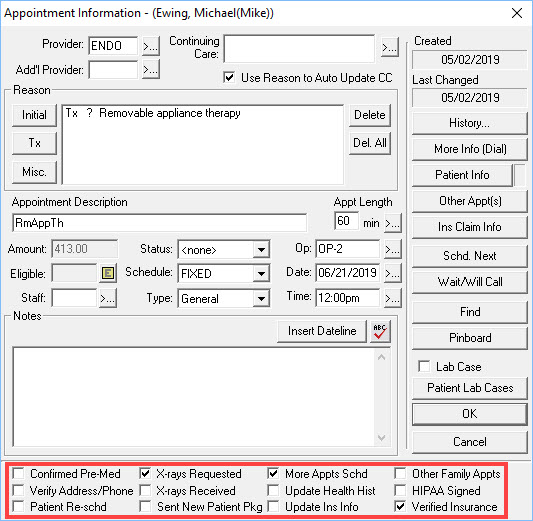Image resolution: width=533 pixels, height=521 pixels.
Task: Uncheck X-rays Requested checkbox
Action: click(145, 473)
